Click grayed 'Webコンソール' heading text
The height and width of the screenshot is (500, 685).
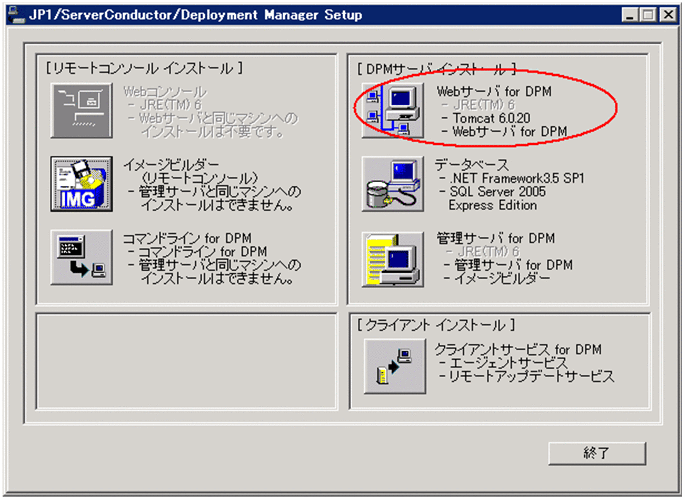165,92
